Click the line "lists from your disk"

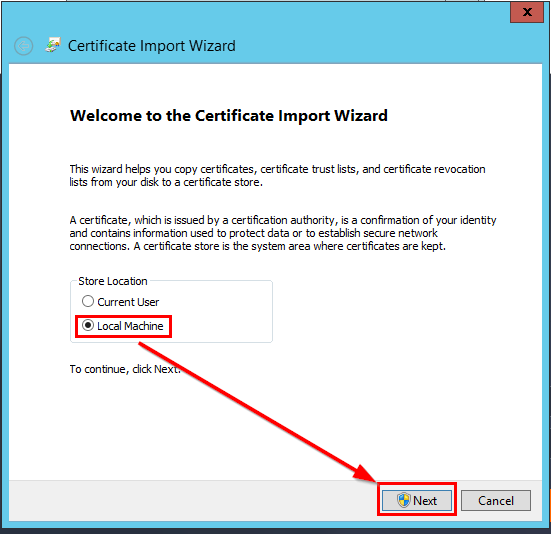coord(166,182)
